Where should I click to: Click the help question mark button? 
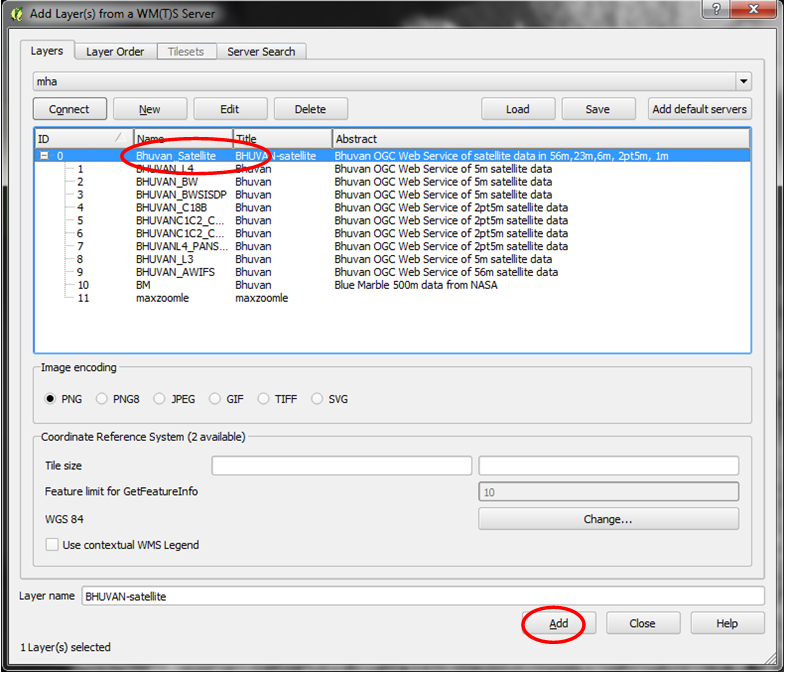(x=717, y=9)
